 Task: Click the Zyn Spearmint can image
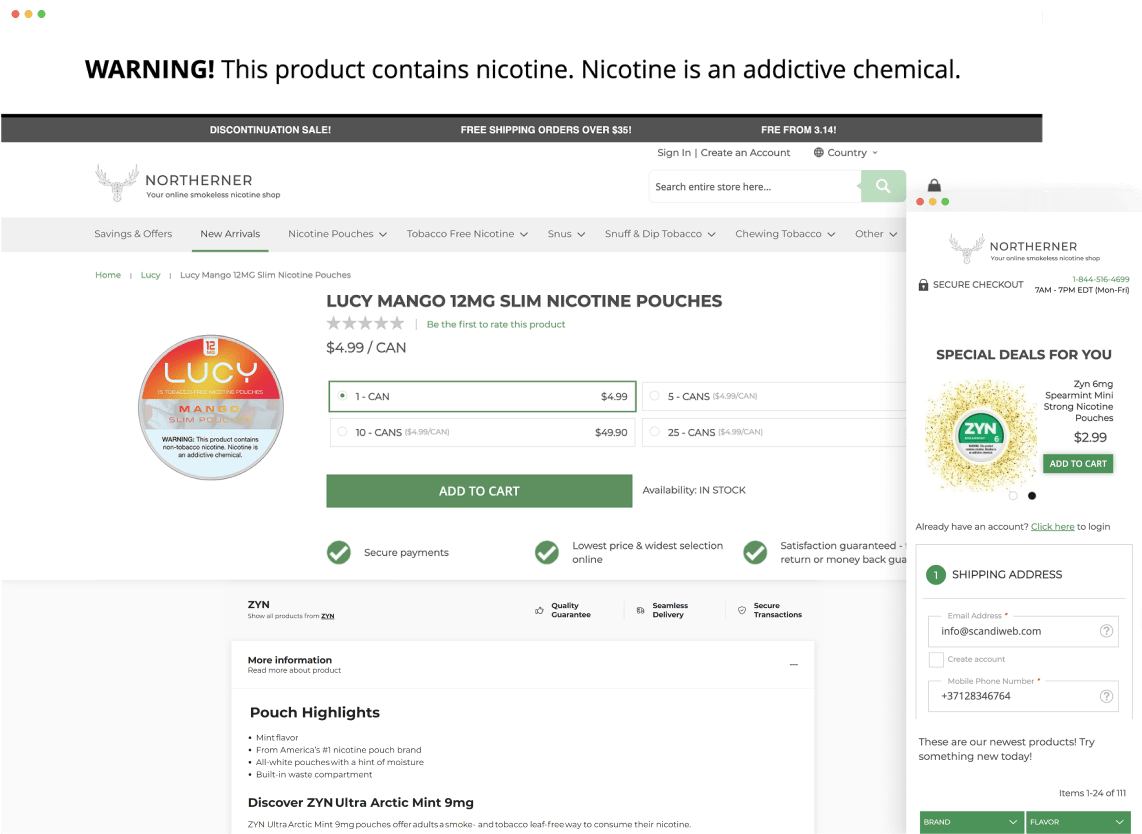click(980, 434)
